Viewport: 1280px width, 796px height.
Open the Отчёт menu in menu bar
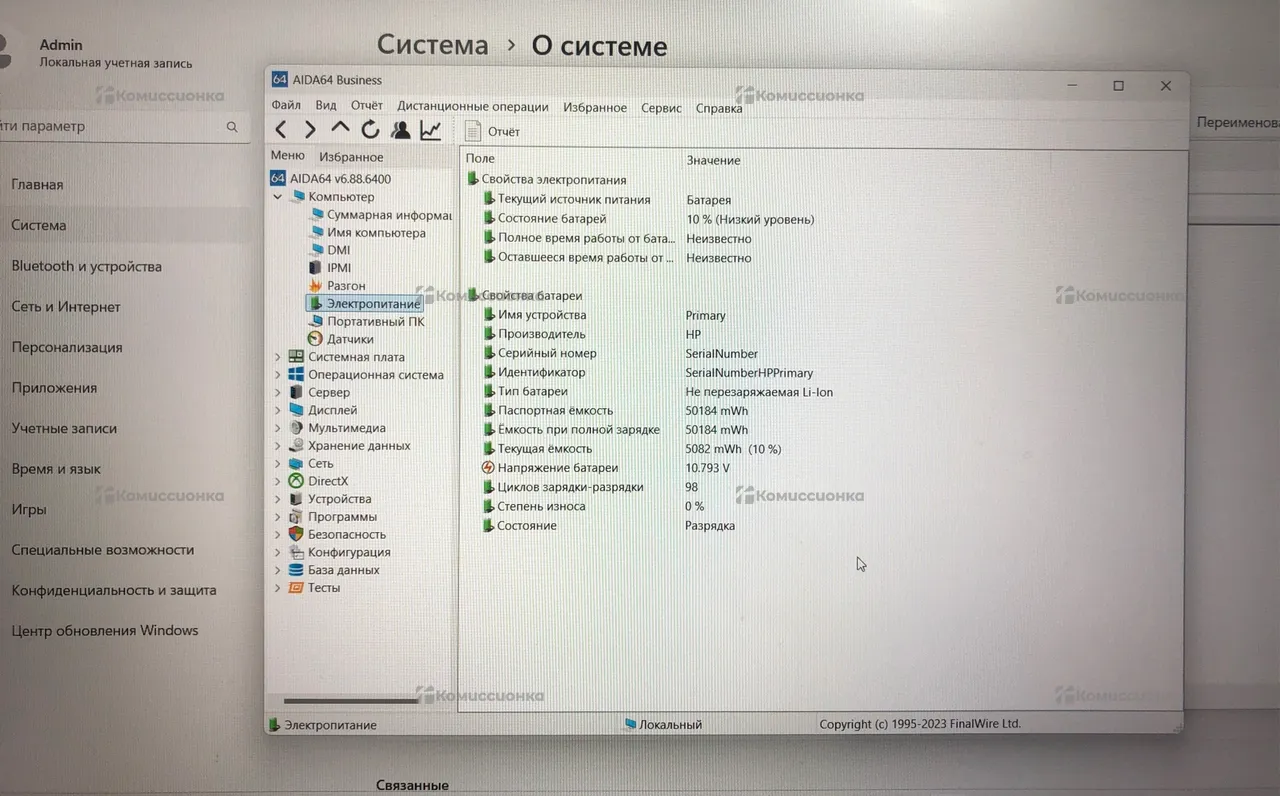point(367,106)
